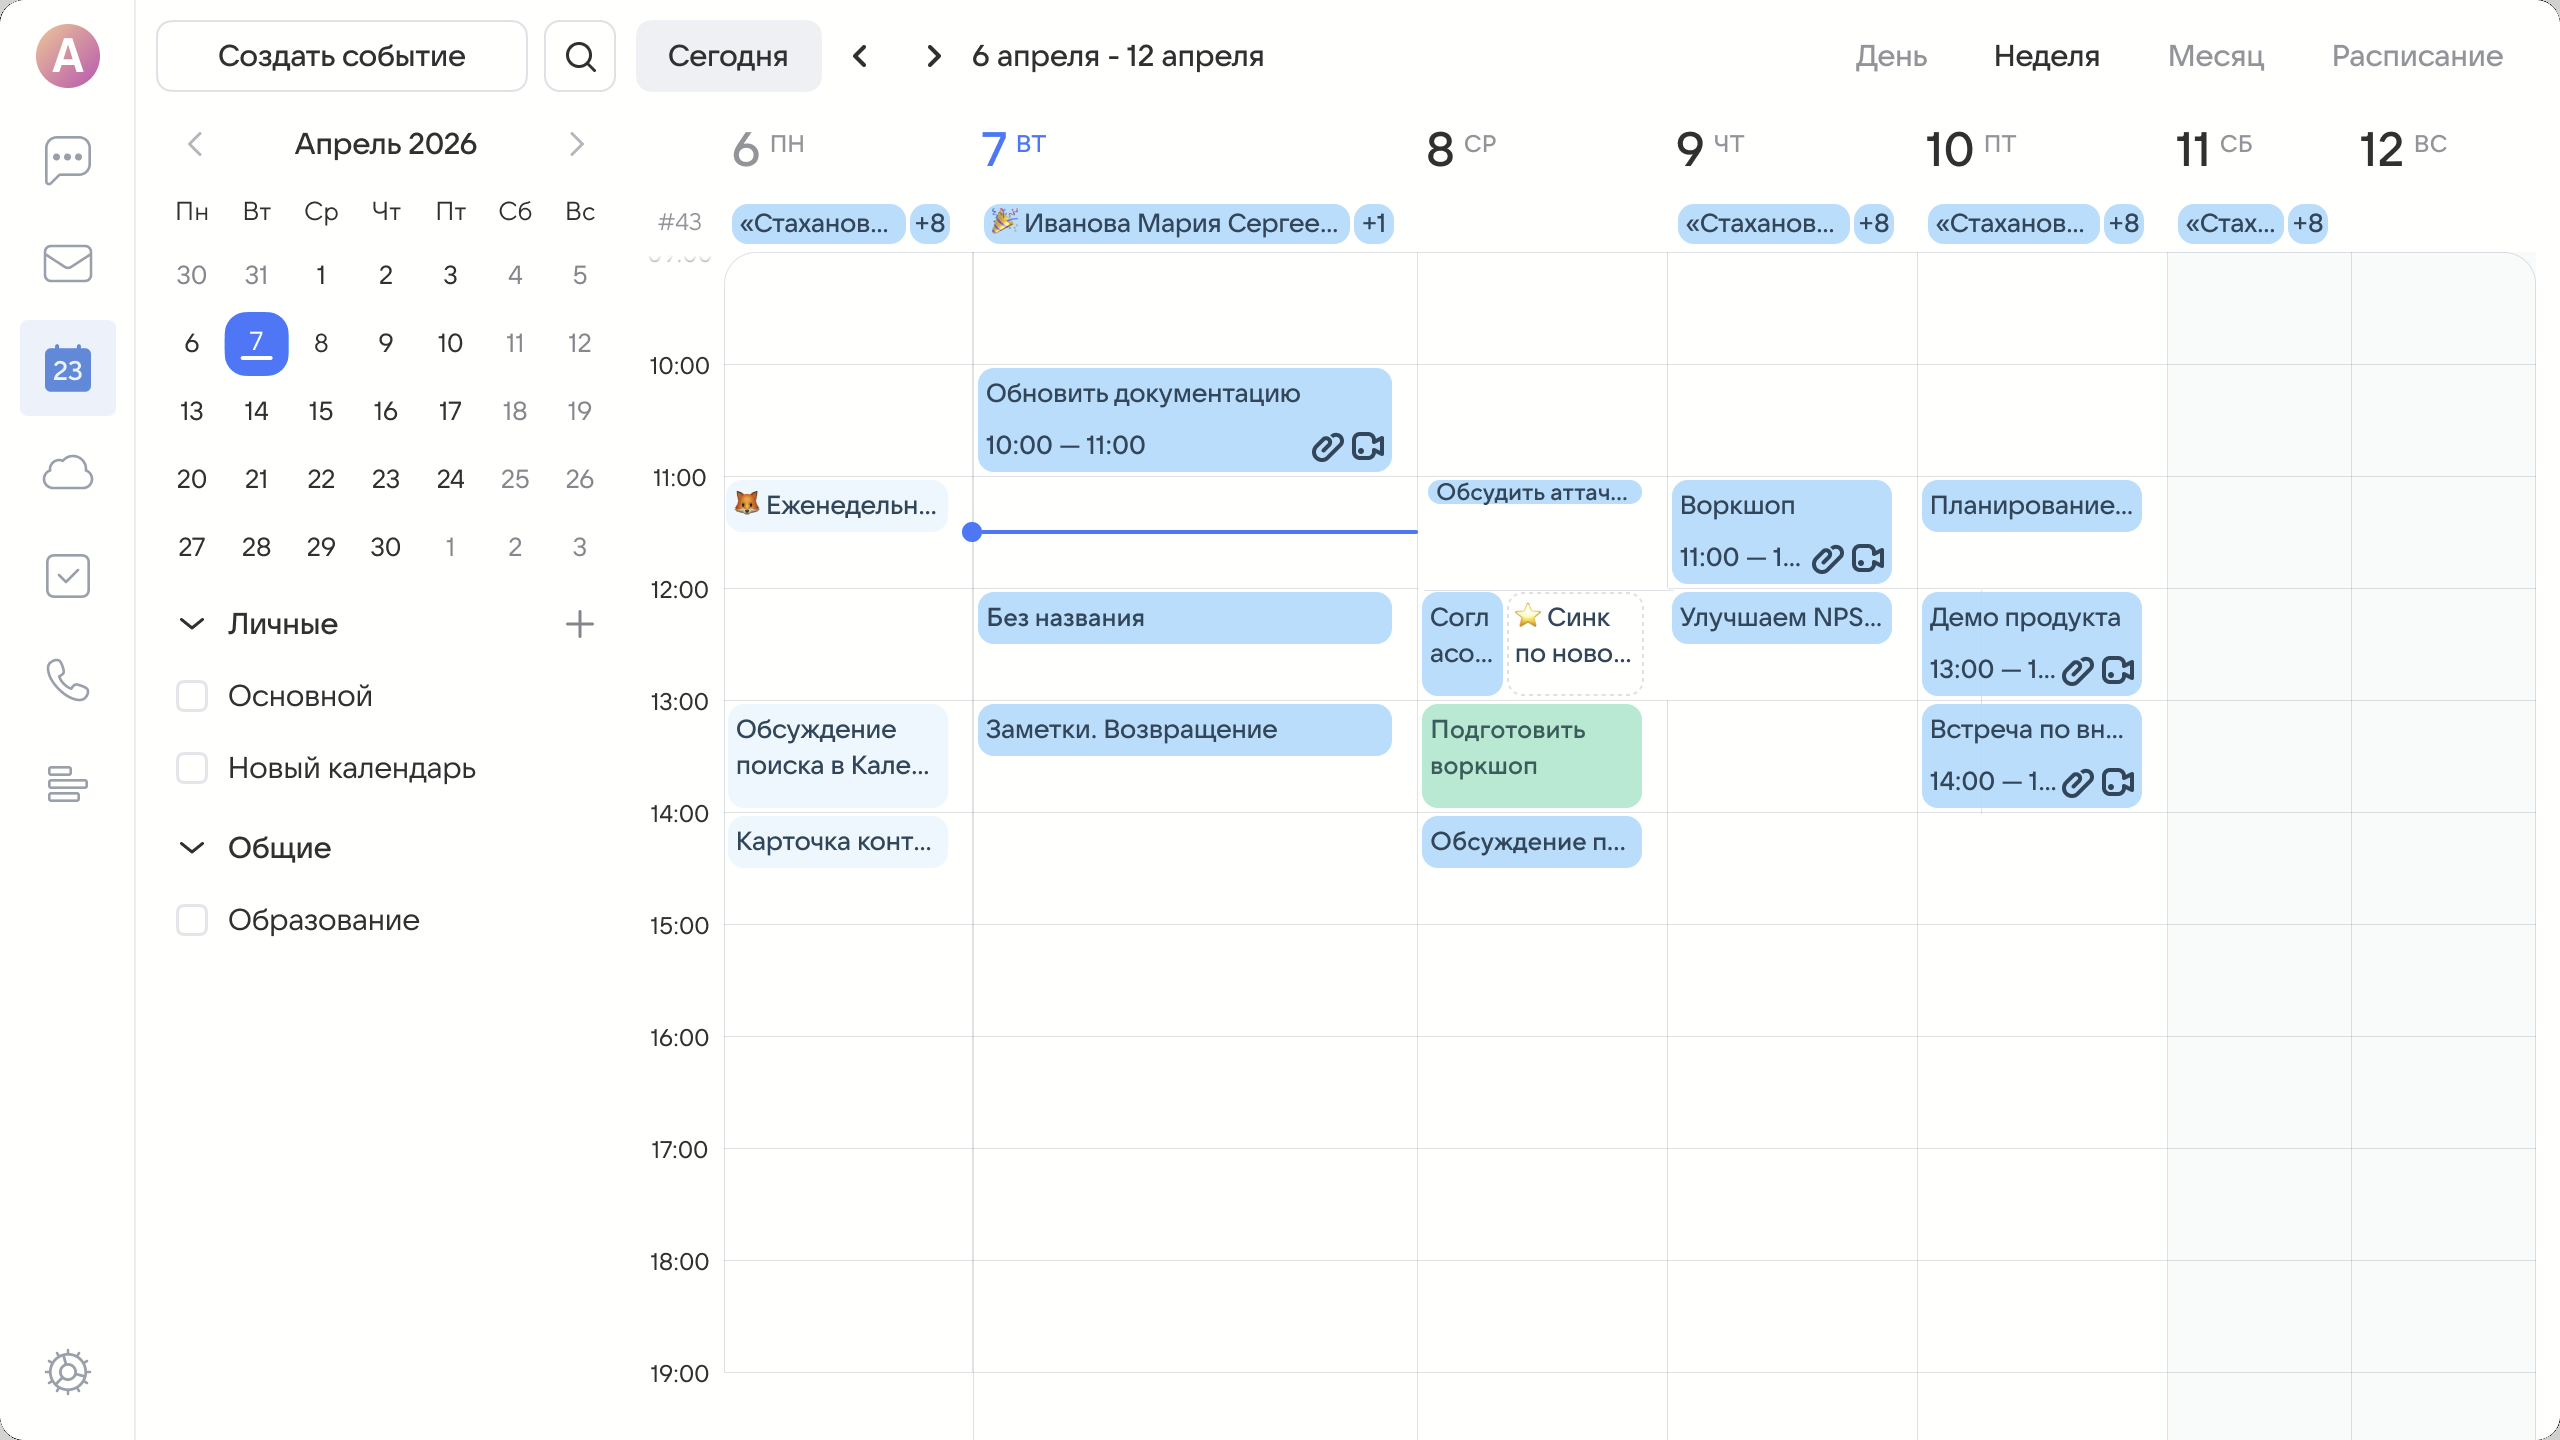Collapse the Общие calendars section
The image size is (2560, 1440).
click(x=191, y=848)
